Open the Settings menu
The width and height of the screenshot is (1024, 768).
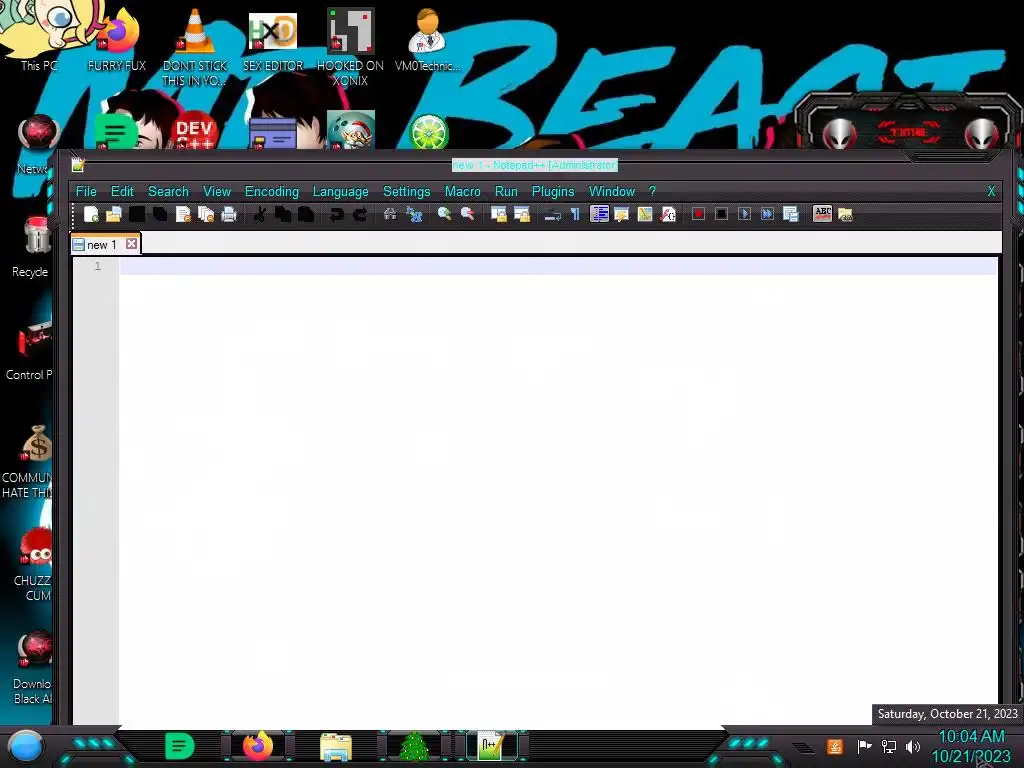click(406, 191)
